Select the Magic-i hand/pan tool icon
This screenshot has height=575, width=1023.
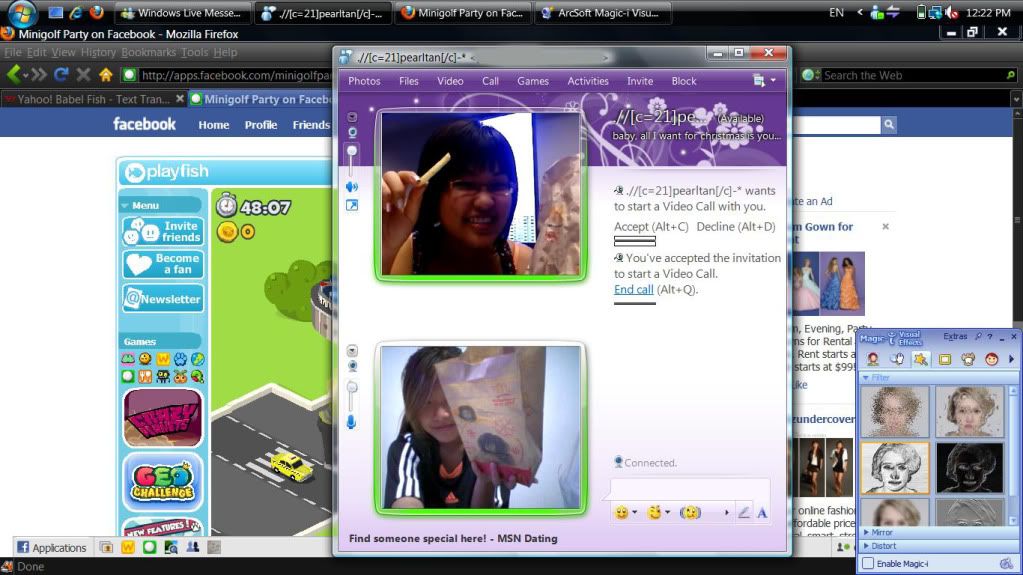pos(897,359)
